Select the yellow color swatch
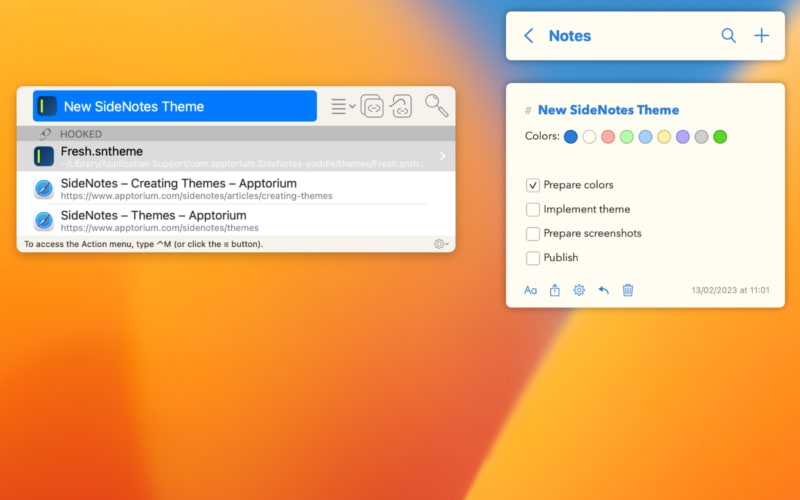800x500 pixels. [x=664, y=137]
